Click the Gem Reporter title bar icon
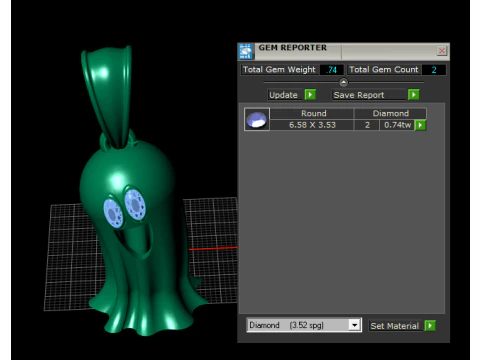The image size is (480, 360). click(246, 51)
